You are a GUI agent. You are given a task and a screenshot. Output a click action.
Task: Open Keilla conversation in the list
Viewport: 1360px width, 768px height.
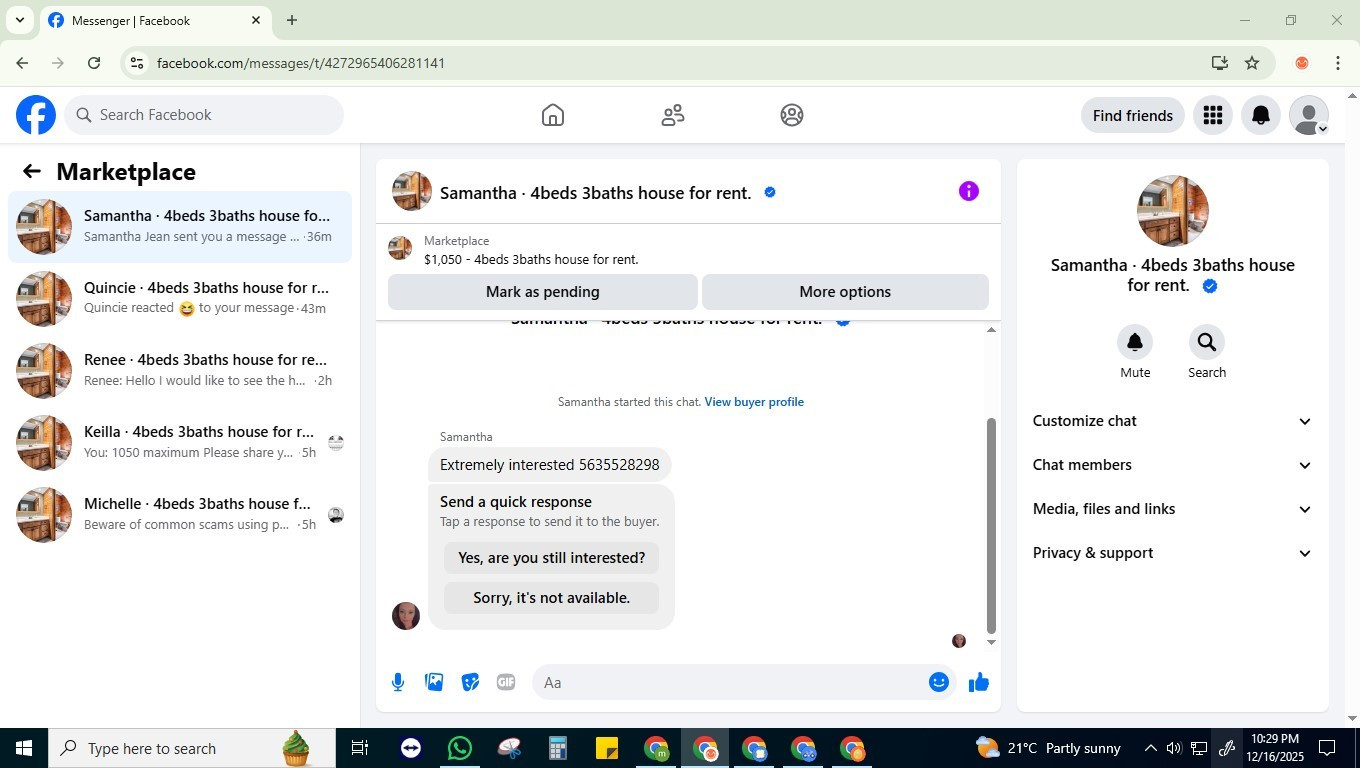tap(180, 443)
